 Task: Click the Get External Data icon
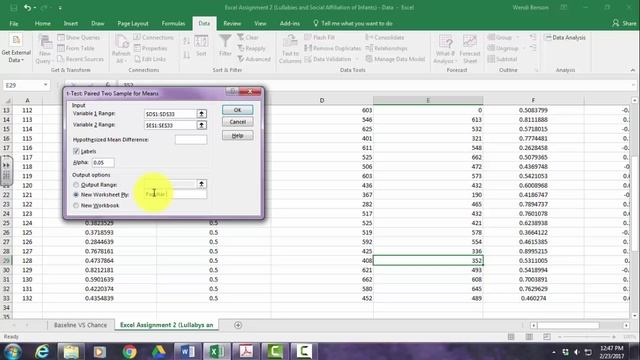pos(16,41)
